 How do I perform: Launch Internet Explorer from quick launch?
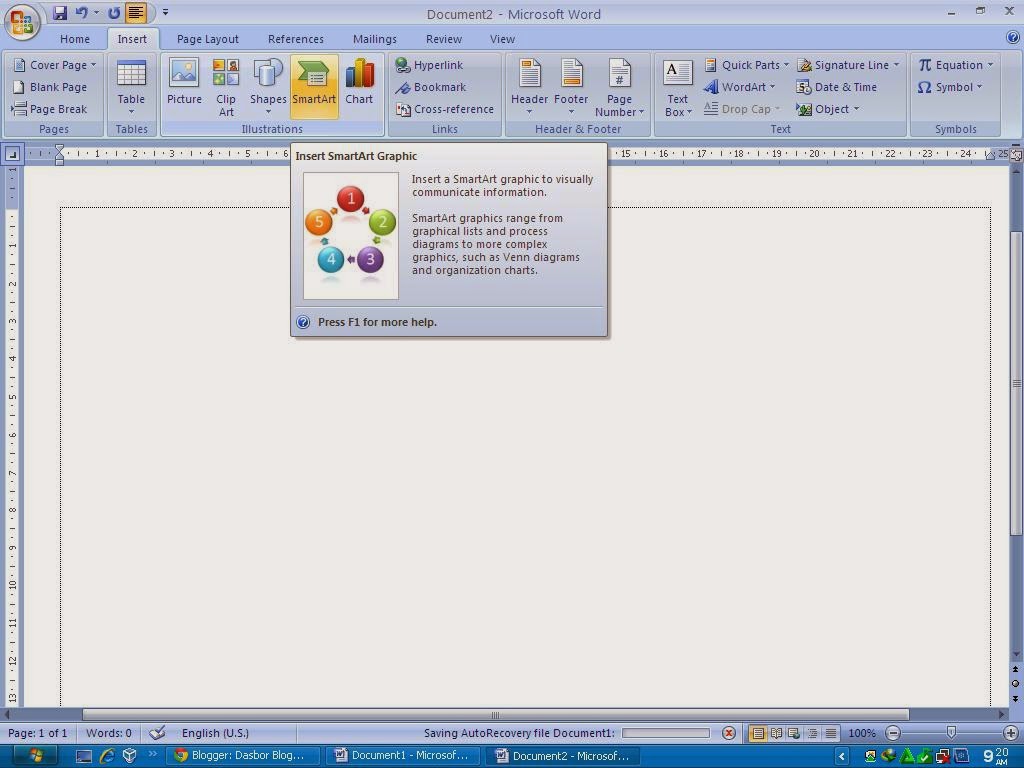click(x=107, y=756)
